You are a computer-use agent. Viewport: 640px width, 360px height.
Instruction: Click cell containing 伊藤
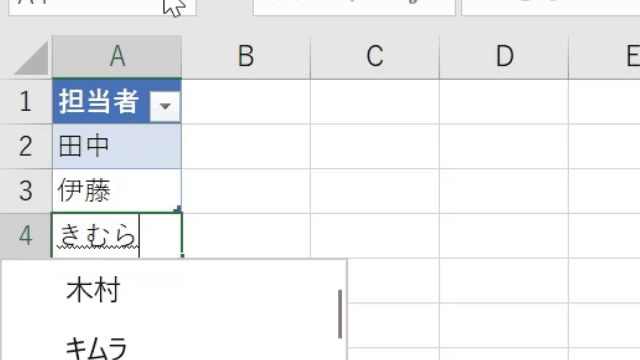[x=117, y=191]
